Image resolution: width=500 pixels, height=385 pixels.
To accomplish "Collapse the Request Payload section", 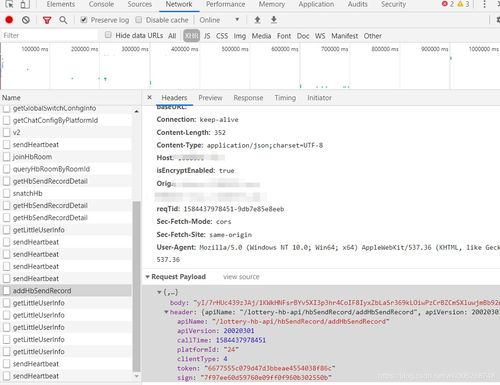I will tap(148, 277).
